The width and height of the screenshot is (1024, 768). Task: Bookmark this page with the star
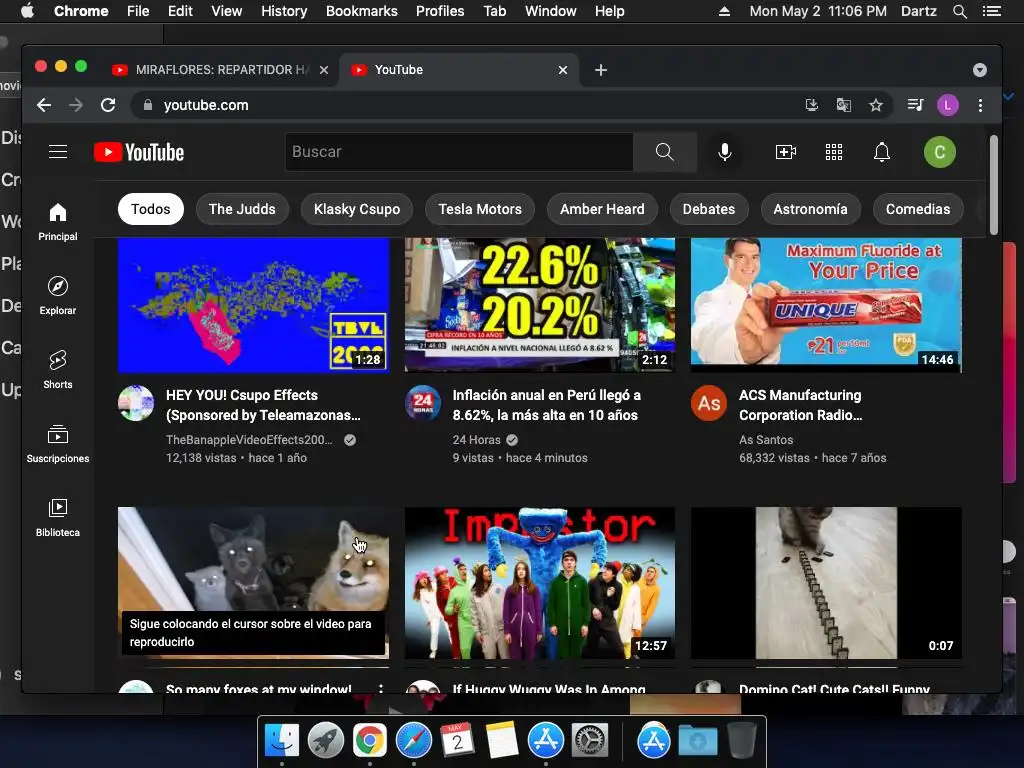coord(876,105)
